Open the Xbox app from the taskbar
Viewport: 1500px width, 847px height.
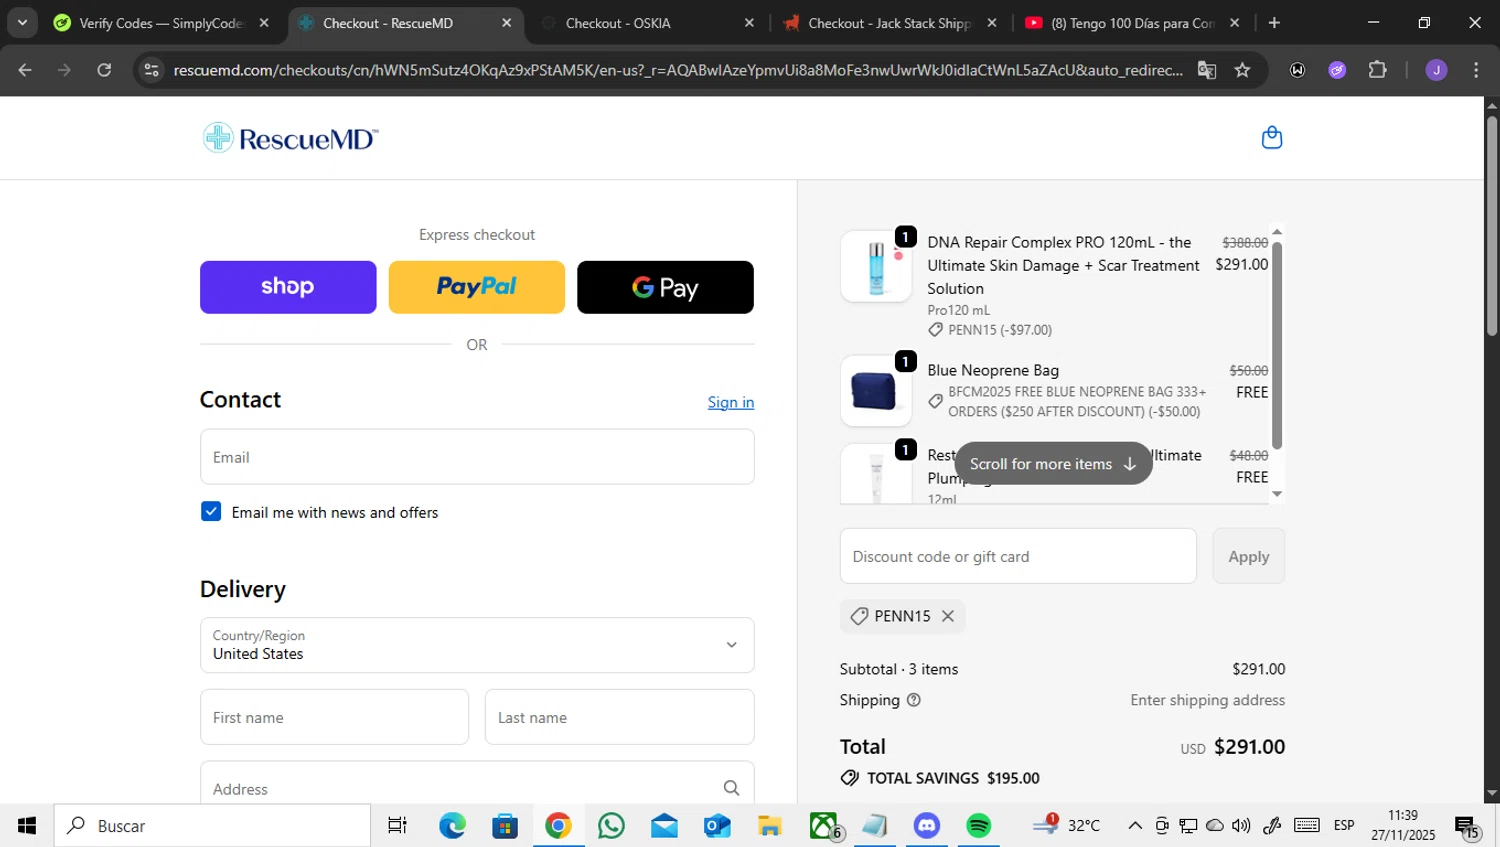tap(824, 825)
